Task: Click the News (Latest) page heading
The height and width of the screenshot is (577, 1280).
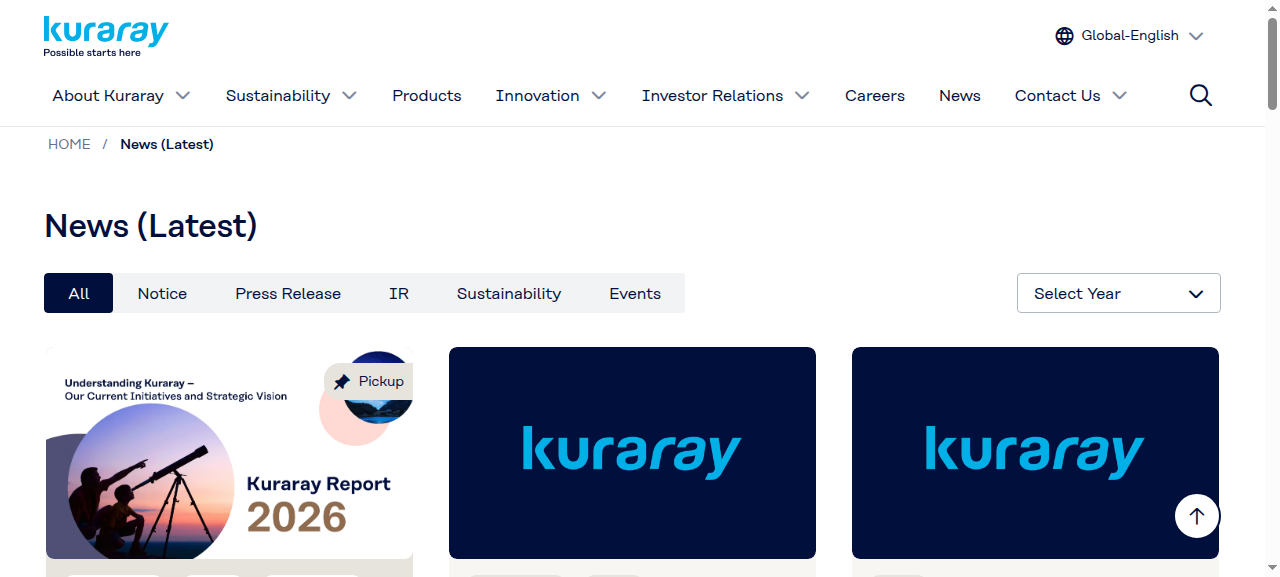Action: click(x=151, y=226)
